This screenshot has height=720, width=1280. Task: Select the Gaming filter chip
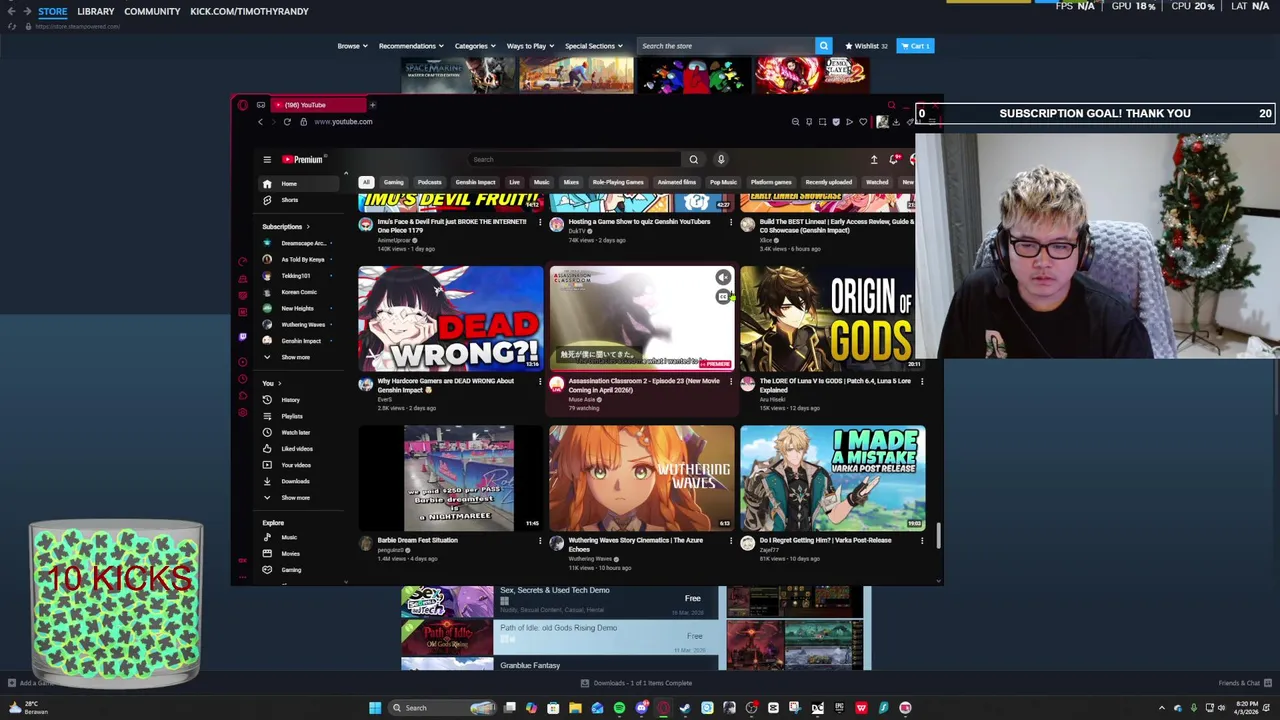pyautogui.click(x=393, y=182)
